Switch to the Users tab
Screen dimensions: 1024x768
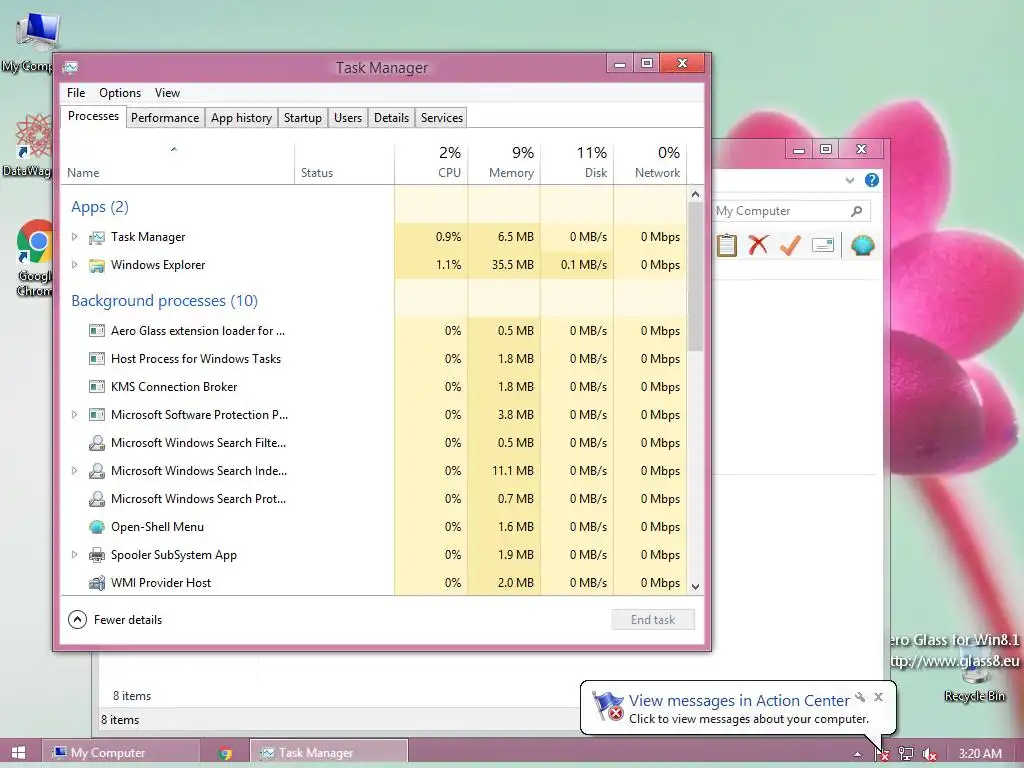click(347, 118)
